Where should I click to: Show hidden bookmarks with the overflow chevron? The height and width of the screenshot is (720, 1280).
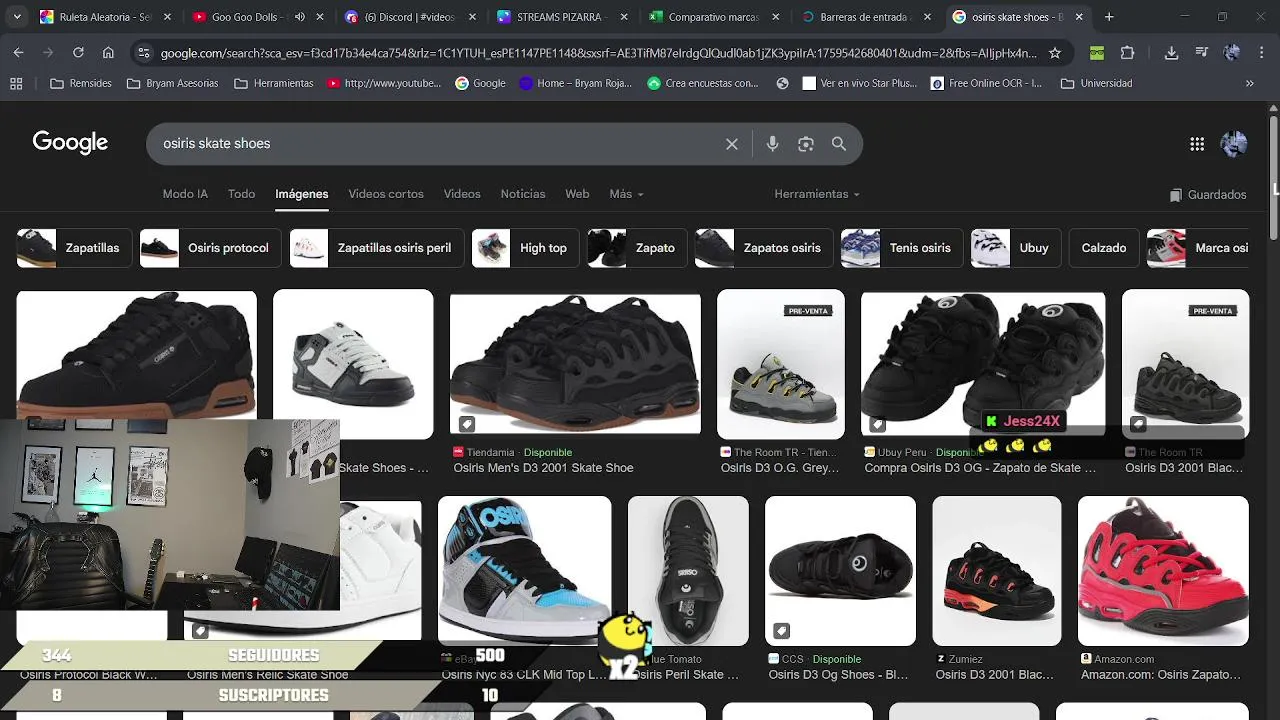click(x=1249, y=83)
